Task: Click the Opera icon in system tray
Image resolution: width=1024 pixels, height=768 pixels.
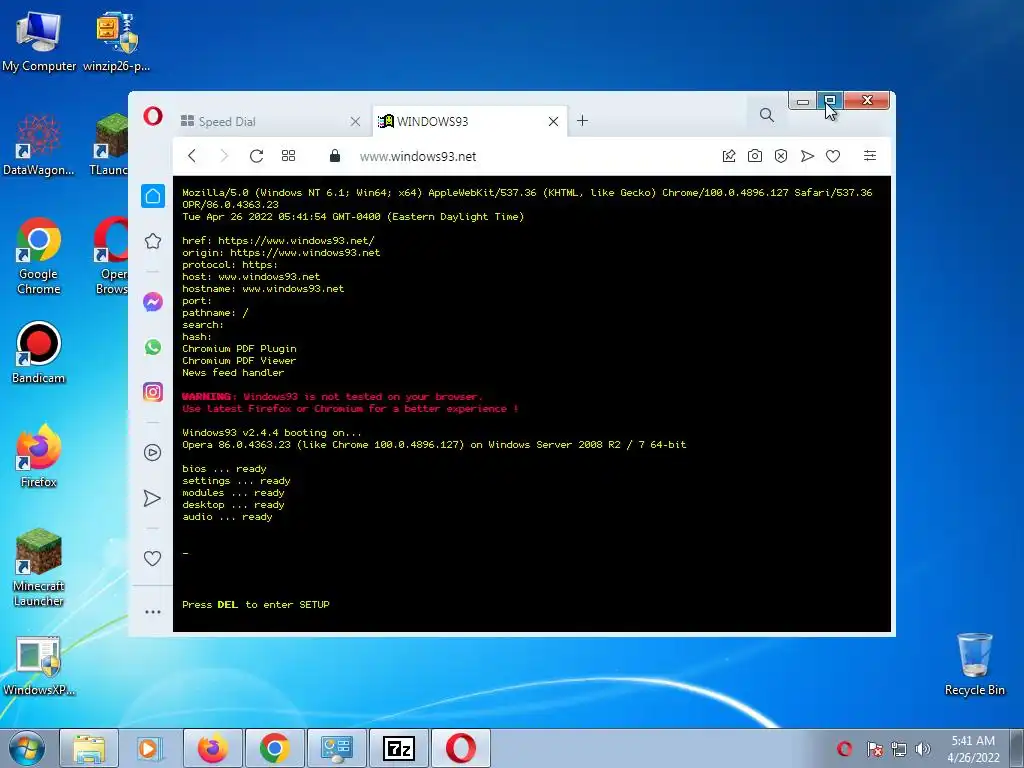Action: point(844,749)
